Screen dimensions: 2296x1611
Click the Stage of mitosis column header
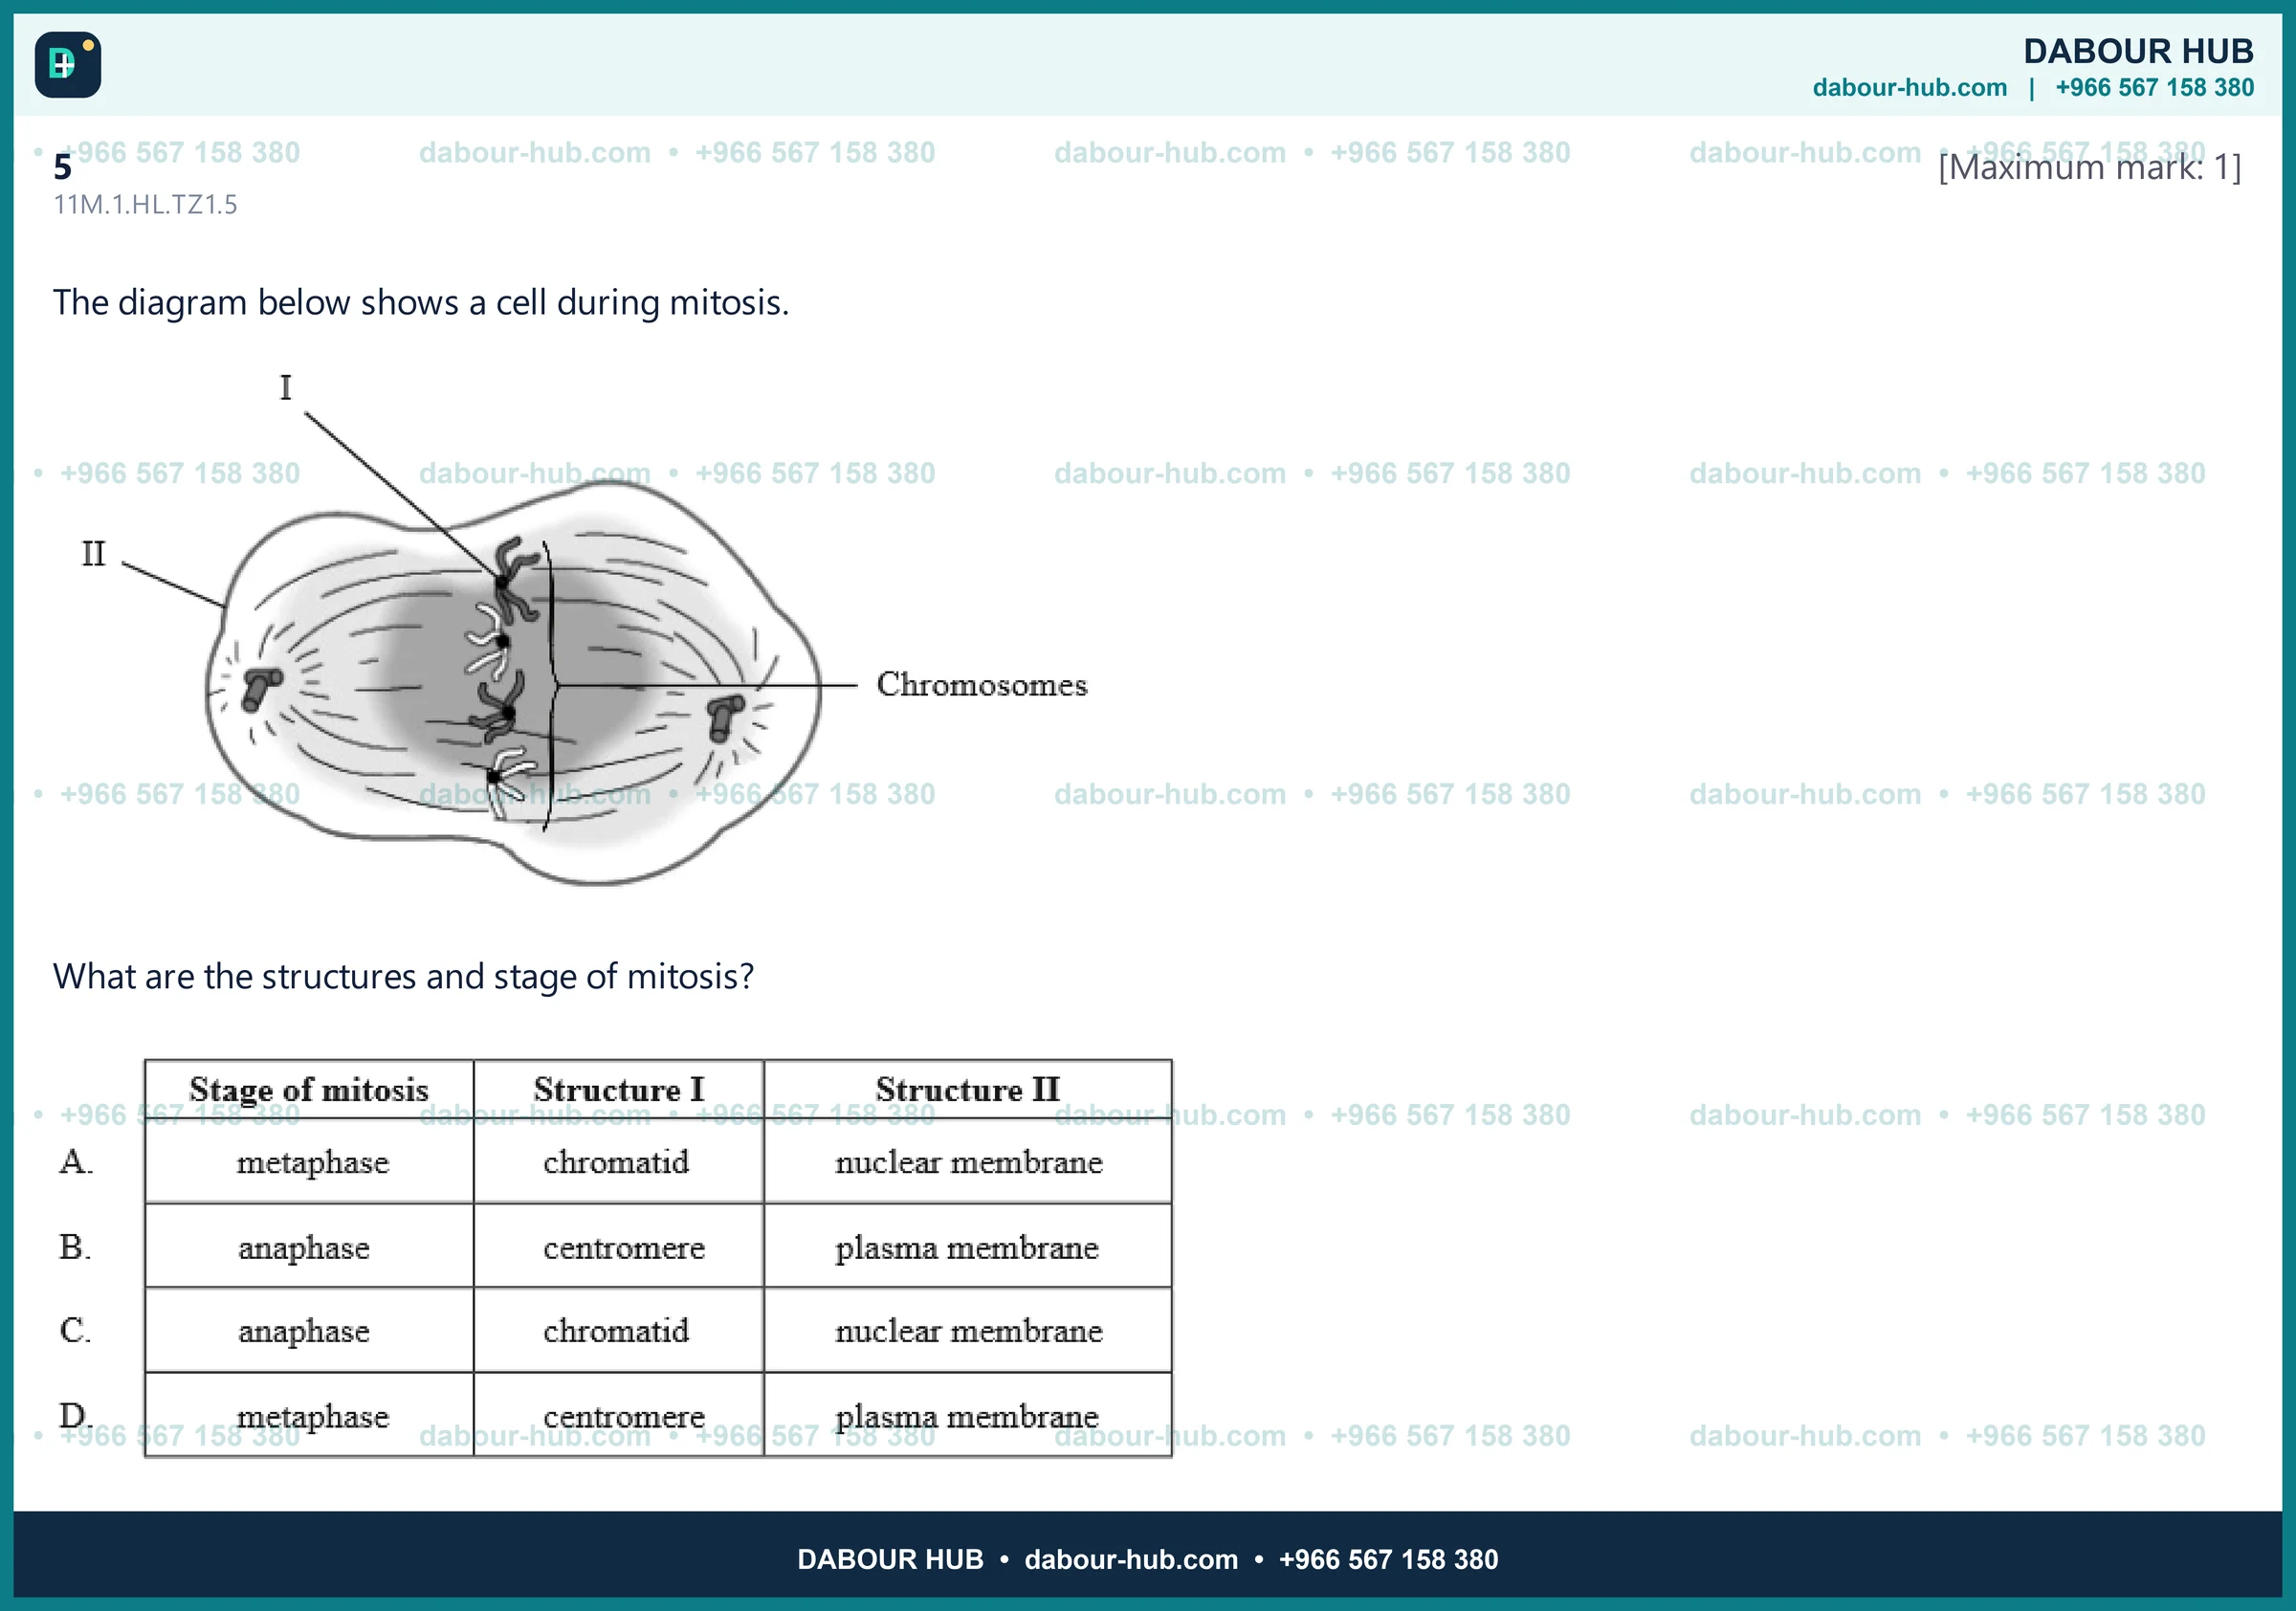click(x=309, y=1090)
